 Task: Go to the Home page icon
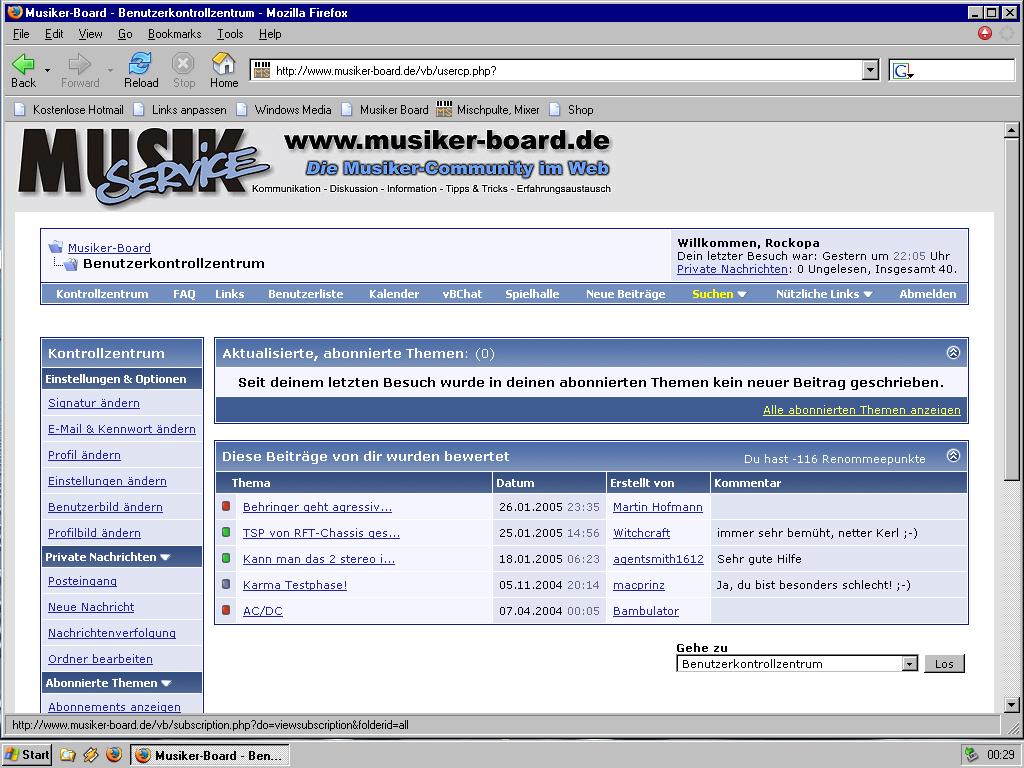point(224,71)
